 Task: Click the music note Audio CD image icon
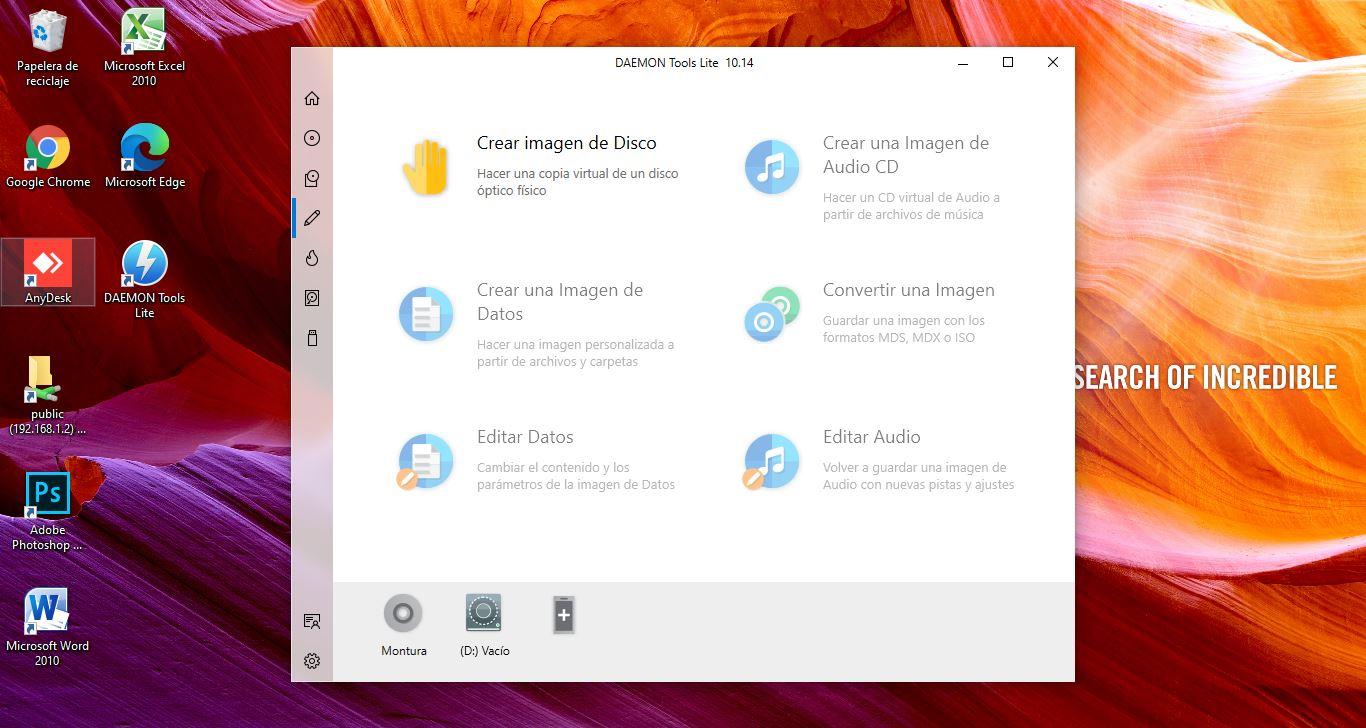pyautogui.click(x=772, y=167)
